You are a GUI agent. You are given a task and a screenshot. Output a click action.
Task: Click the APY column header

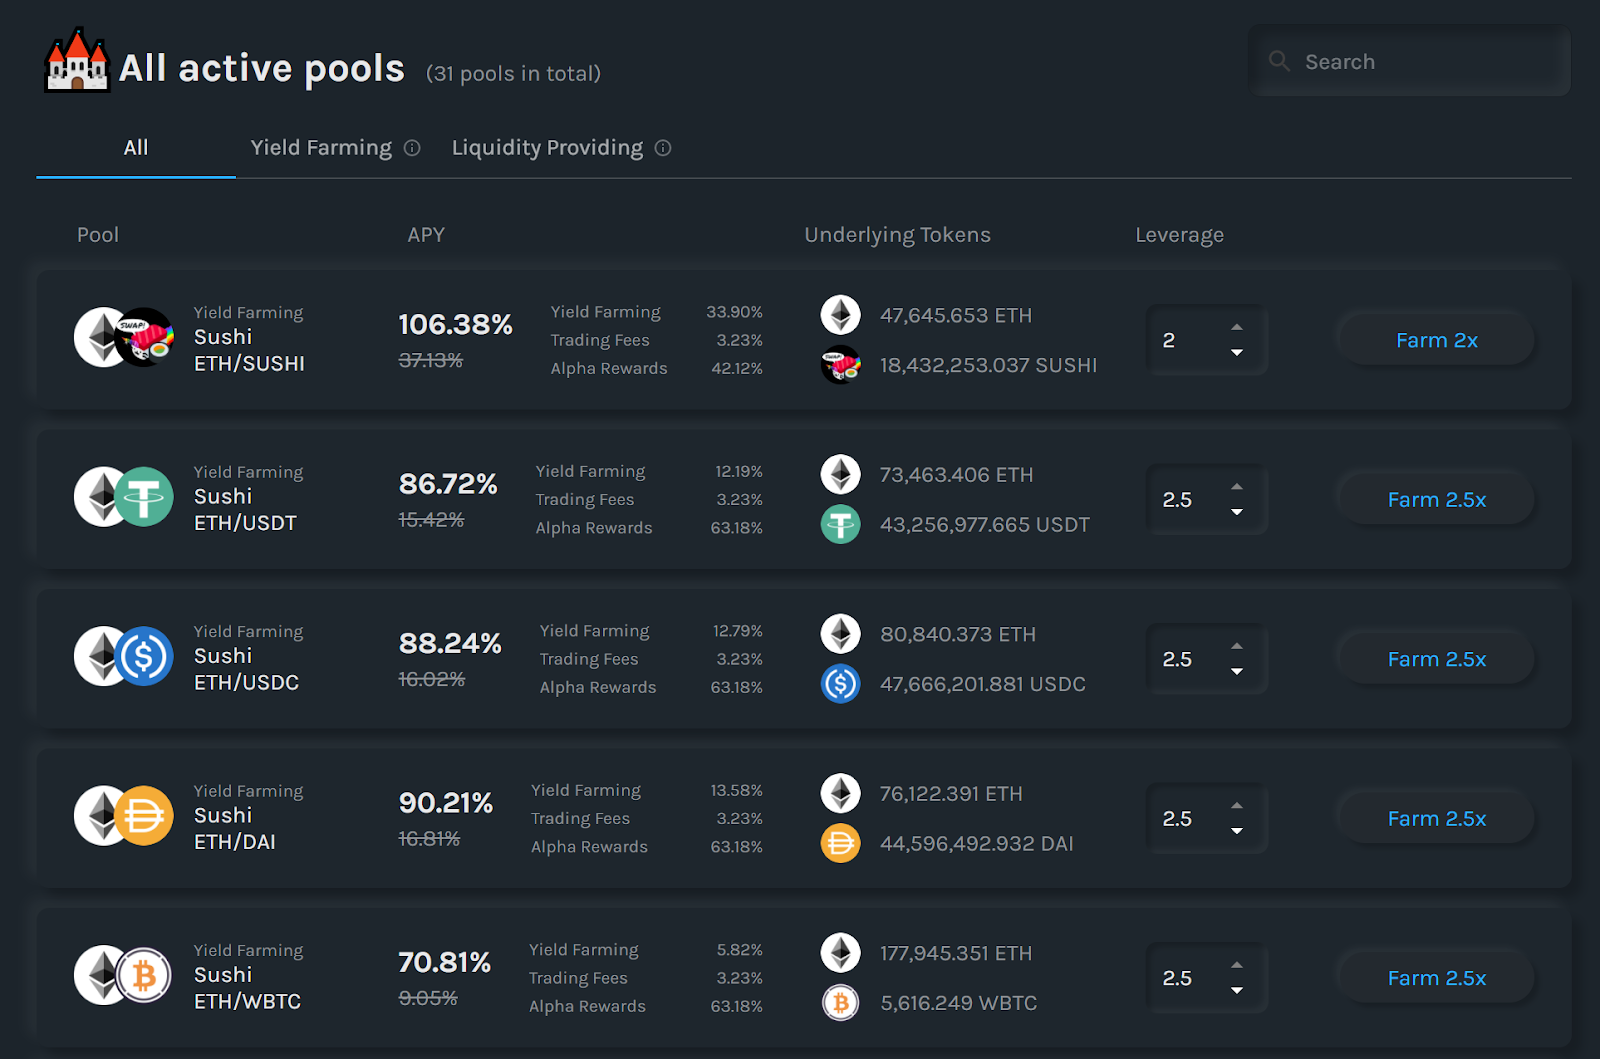(426, 235)
